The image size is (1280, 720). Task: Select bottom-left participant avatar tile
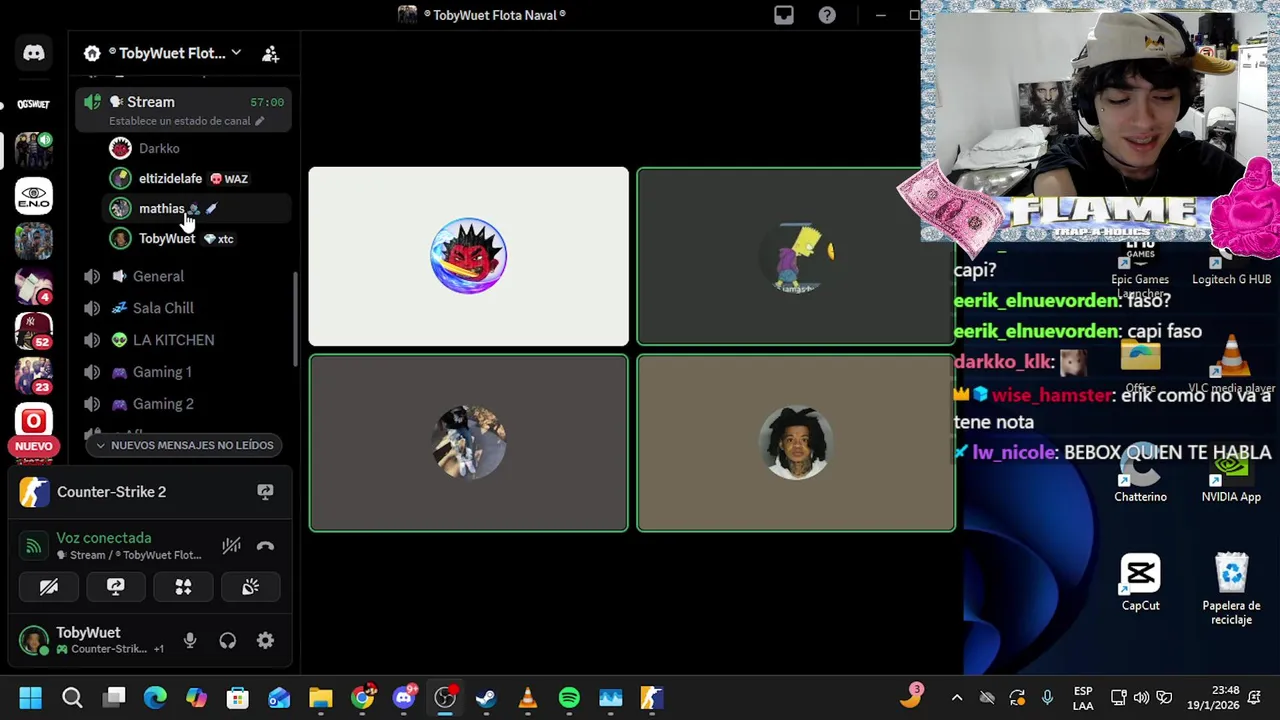point(469,443)
